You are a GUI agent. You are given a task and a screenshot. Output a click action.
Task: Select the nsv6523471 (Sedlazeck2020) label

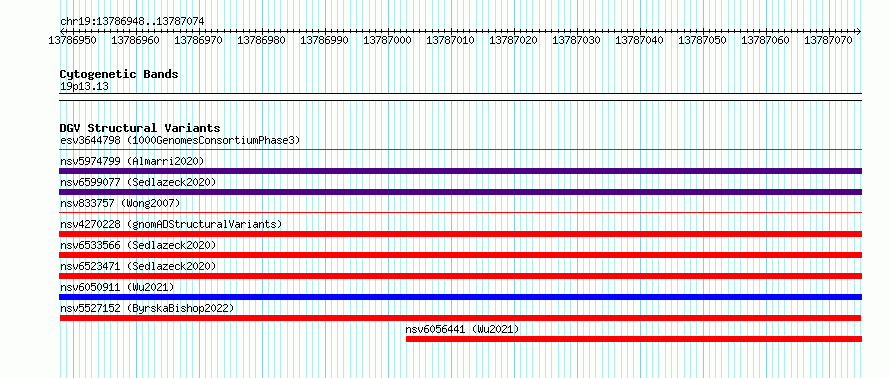pos(138,266)
